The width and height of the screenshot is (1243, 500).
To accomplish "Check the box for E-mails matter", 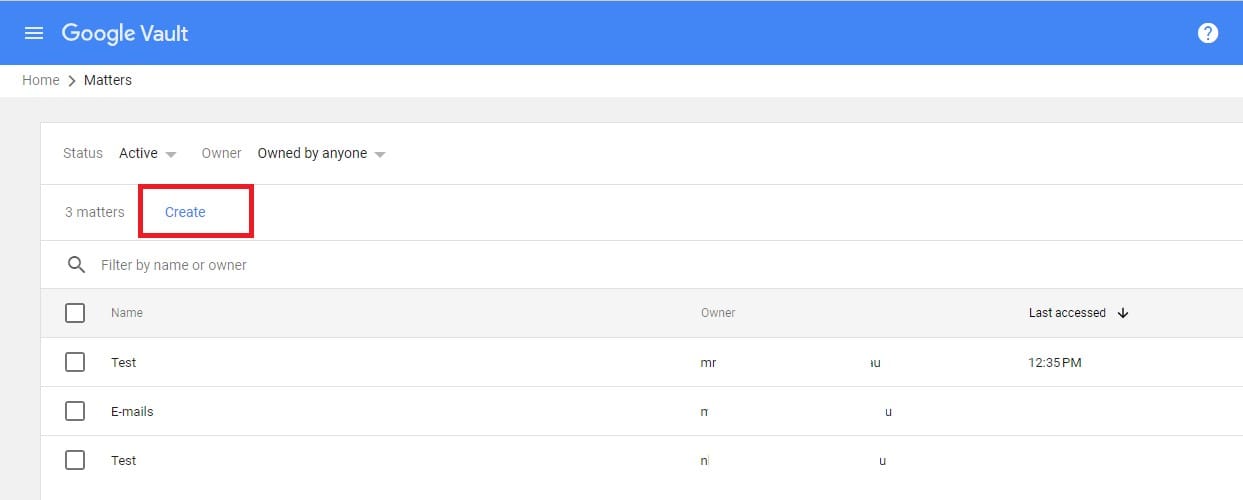I will tap(75, 411).
